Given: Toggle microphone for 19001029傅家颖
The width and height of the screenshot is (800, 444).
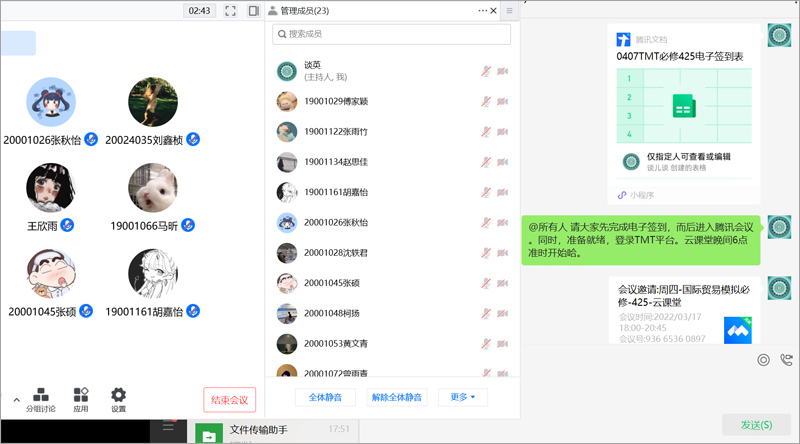Looking at the screenshot, I should (x=486, y=102).
